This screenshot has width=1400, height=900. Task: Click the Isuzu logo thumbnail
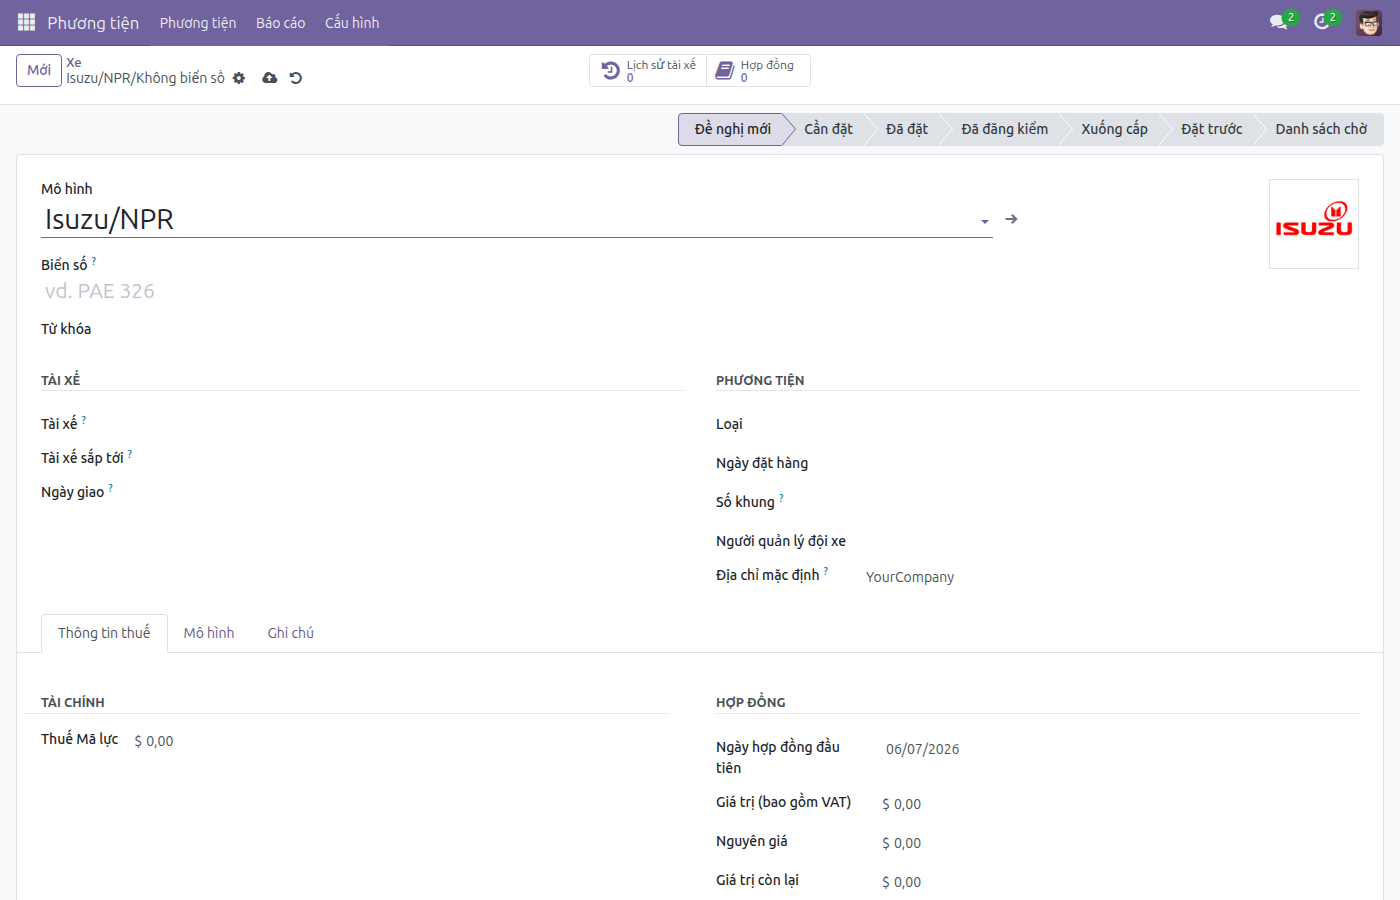pos(1314,224)
